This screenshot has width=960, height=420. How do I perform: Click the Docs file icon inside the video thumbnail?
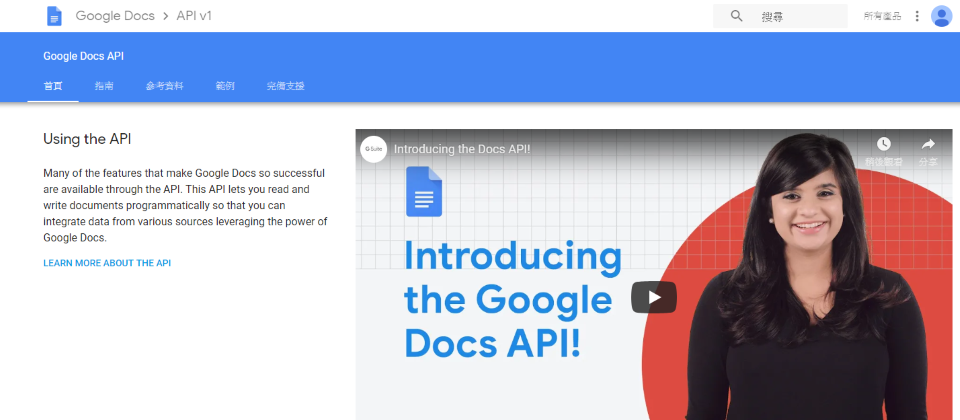424,192
